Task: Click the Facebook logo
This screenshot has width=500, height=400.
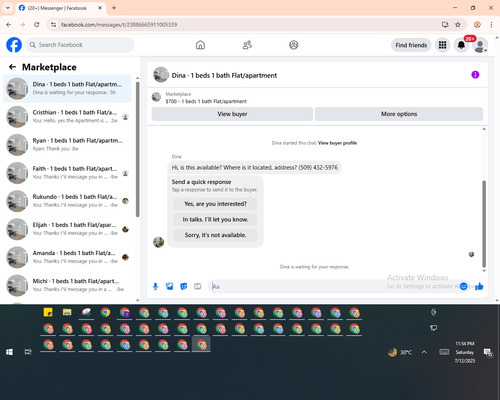Action: pos(14,45)
